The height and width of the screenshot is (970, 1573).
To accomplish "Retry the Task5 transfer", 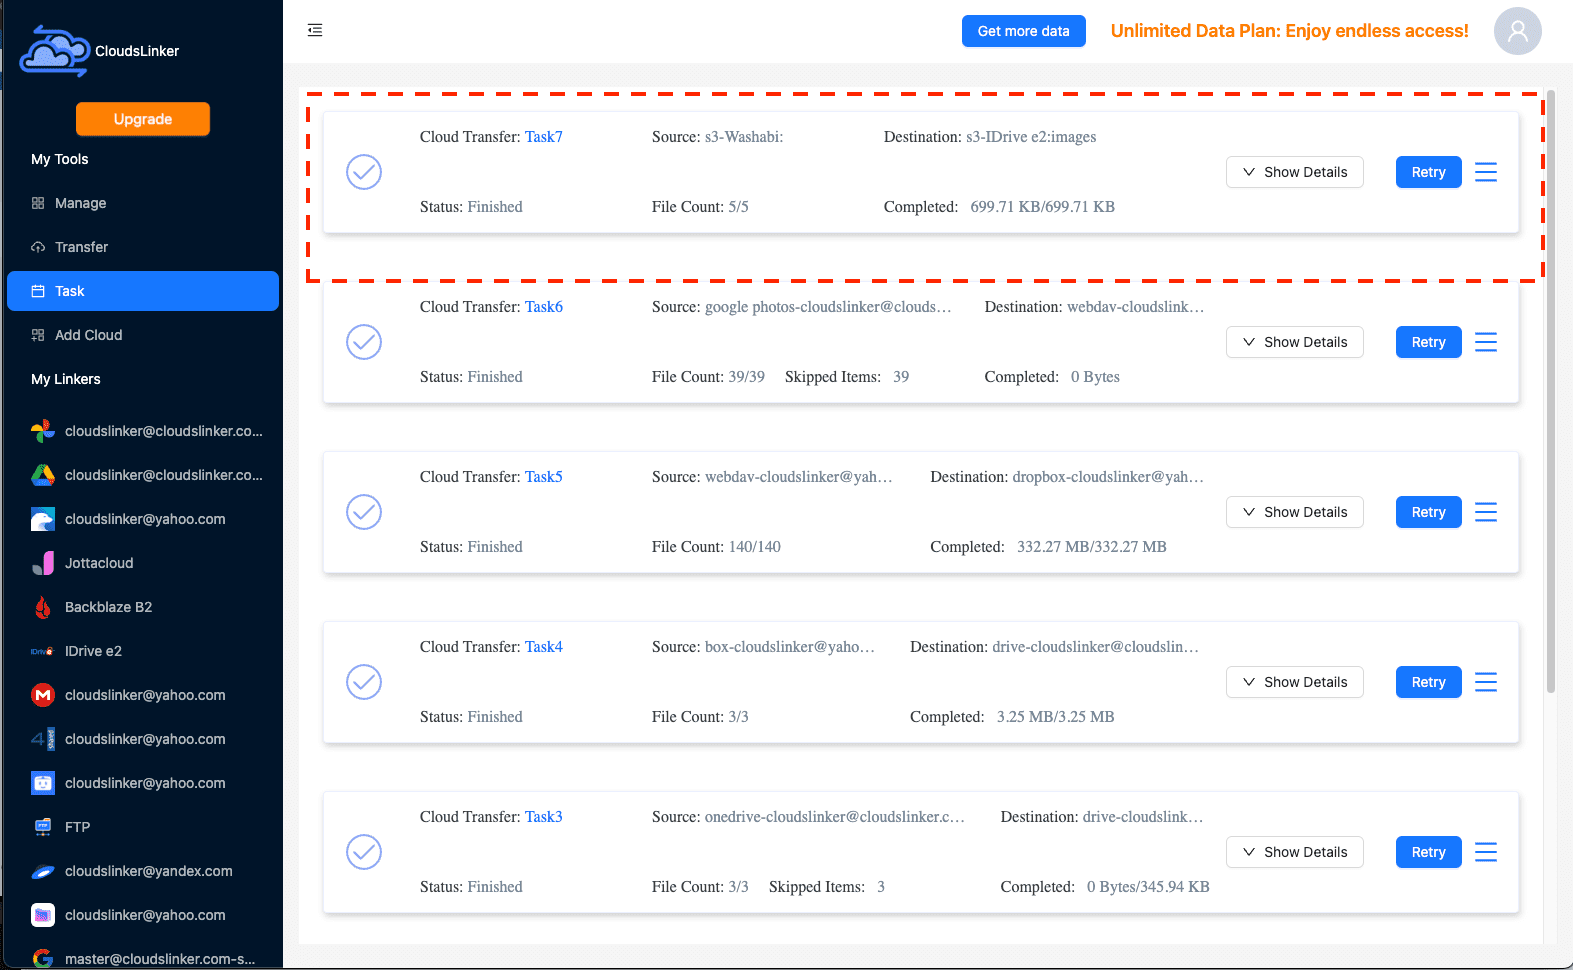I will coord(1429,512).
